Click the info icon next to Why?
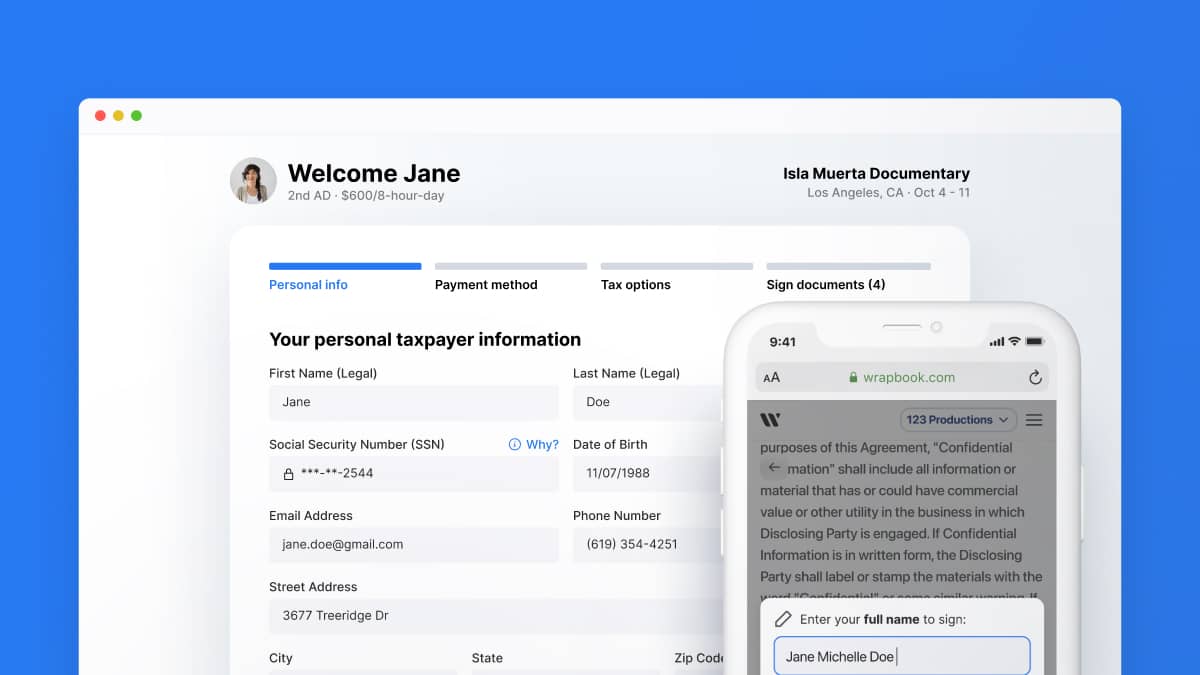 tap(515, 445)
